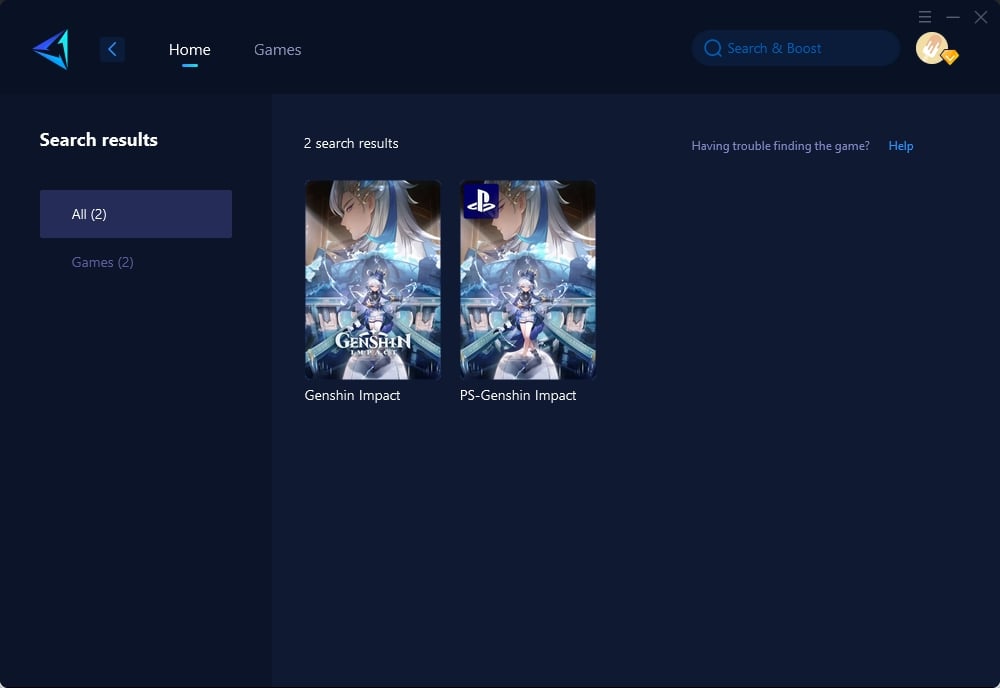Open the hamburger menu icon
The height and width of the screenshot is (688, 1000).
pyautogui.click(x=925, y=17)
